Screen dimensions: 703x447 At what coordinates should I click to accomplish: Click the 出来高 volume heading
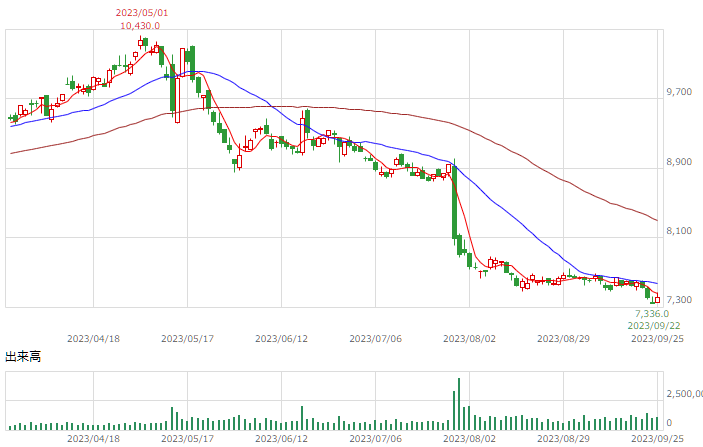23,357
